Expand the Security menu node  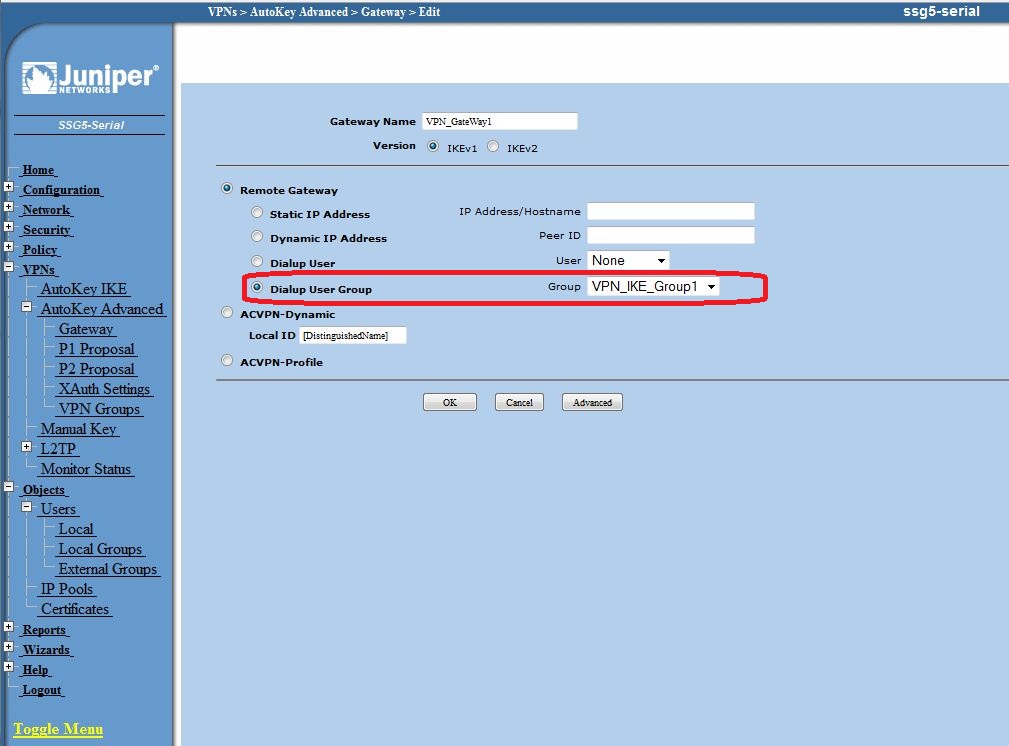click(8, 227)
